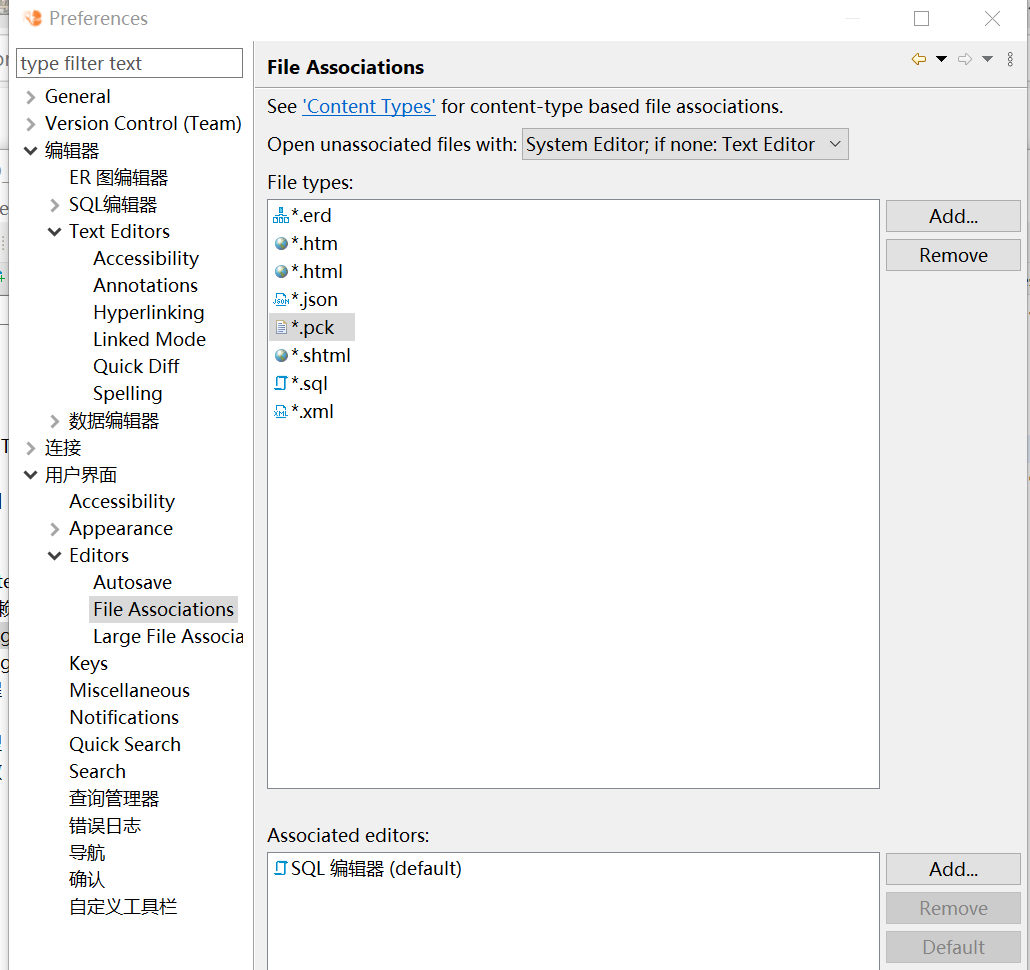Select the *.html file type entry
Image resolution: width=1030 pixels, height=970 pixels.
tap(316, 272)
